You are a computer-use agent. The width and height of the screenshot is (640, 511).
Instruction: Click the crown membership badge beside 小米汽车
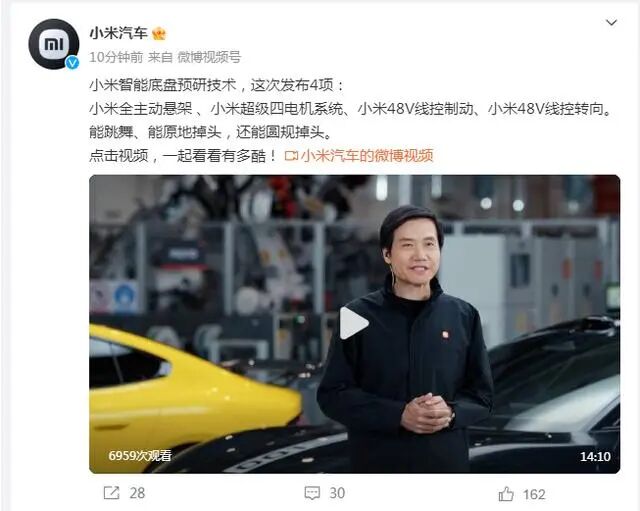[159, 33]
